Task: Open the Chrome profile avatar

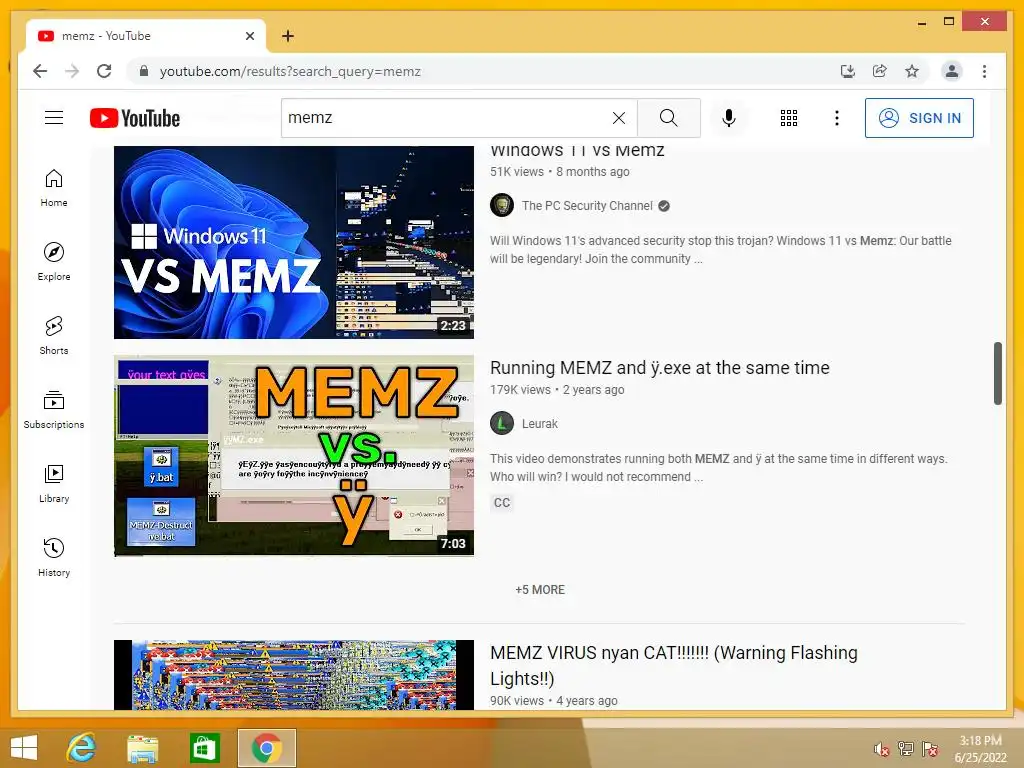Action: pyautogui.click(x=952, y=71)
